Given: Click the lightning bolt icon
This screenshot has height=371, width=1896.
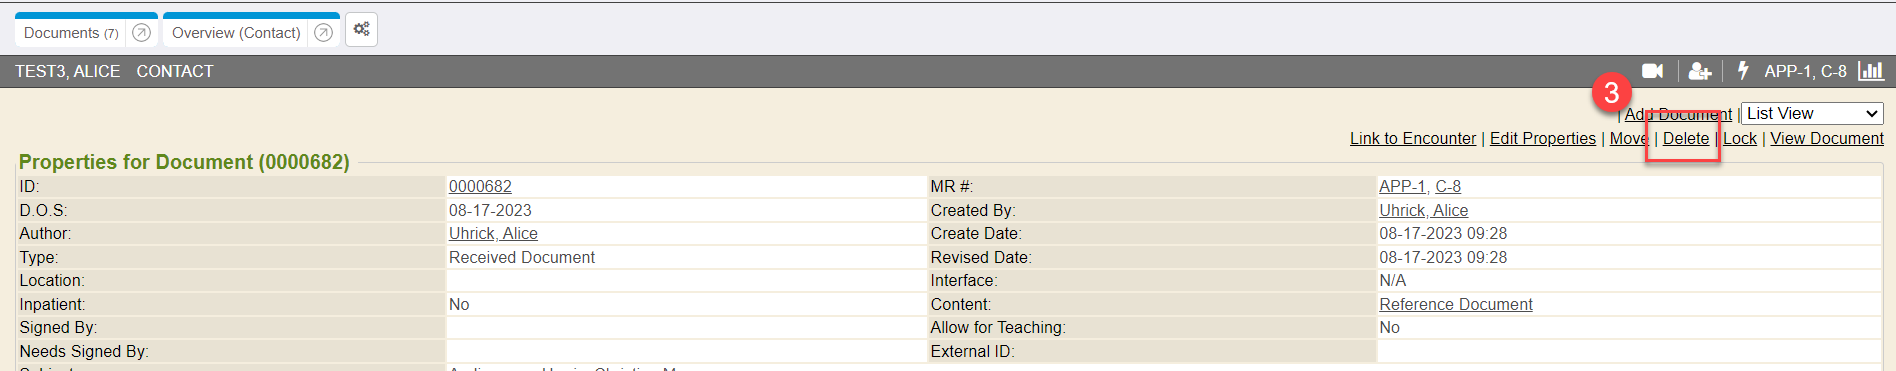Looking at the screenshot, I should click(1743, 71).
